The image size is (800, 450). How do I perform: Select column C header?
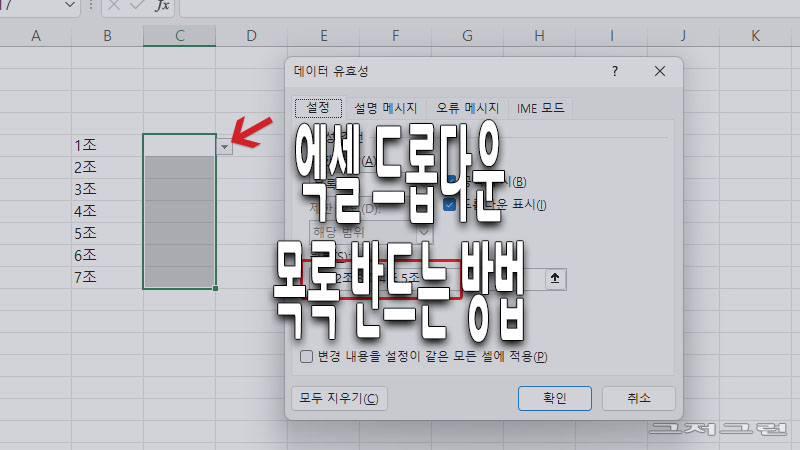coord(180,36)
